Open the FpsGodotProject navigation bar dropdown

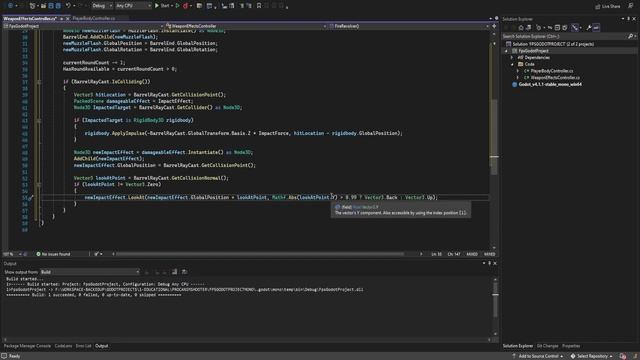pos(83,26)
